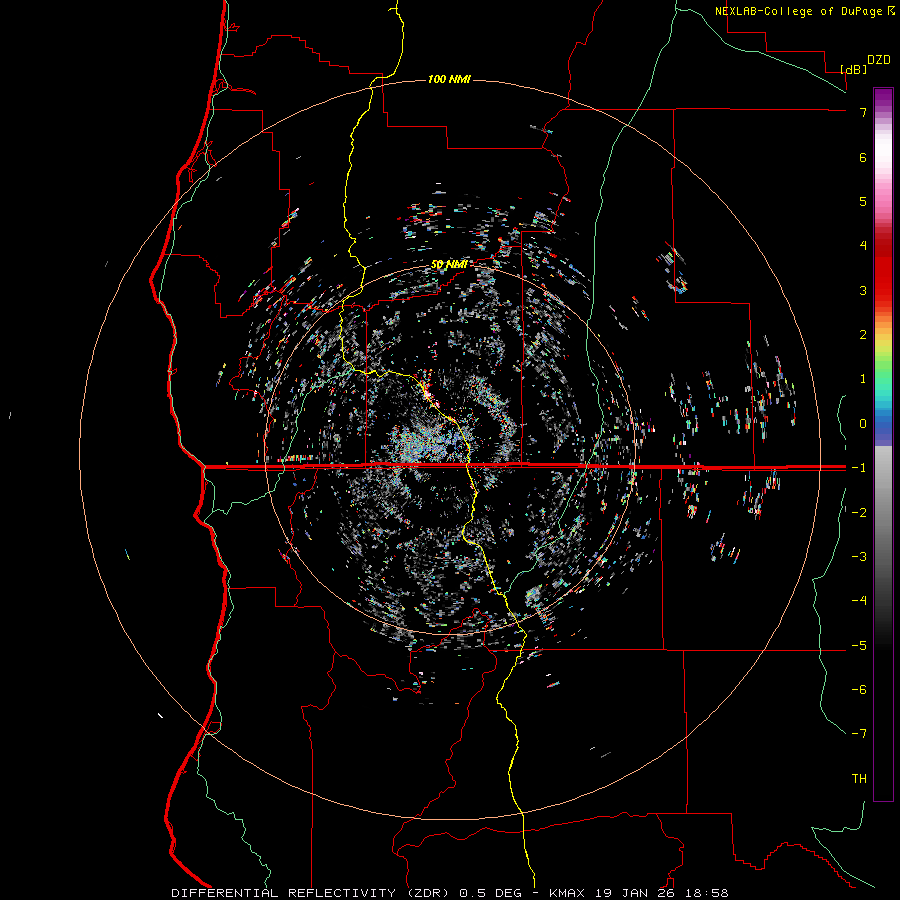Viewport: 900px width, 900px height.
Task: Click the -6 dB tick label on colorbar
Action: tap(859, 689)
